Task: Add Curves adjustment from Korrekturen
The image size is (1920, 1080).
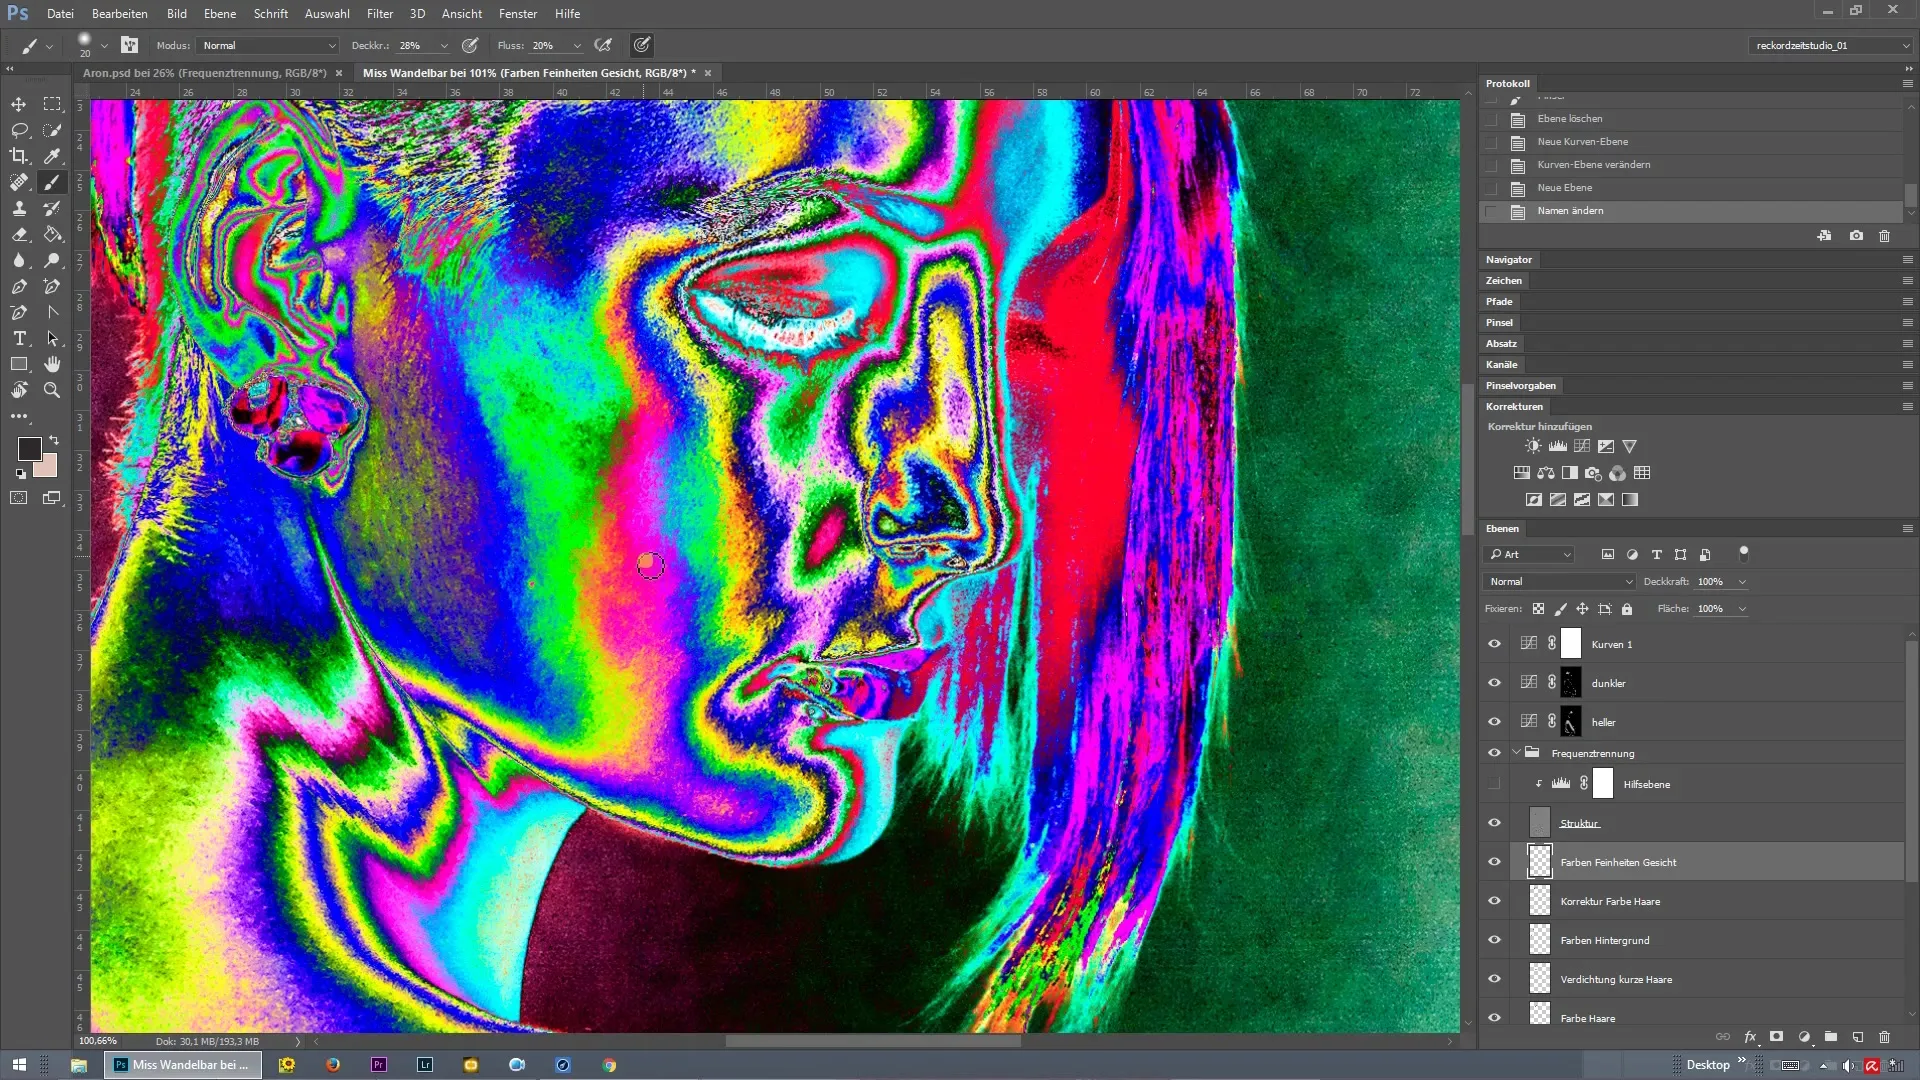Action: click(1582, 446)
